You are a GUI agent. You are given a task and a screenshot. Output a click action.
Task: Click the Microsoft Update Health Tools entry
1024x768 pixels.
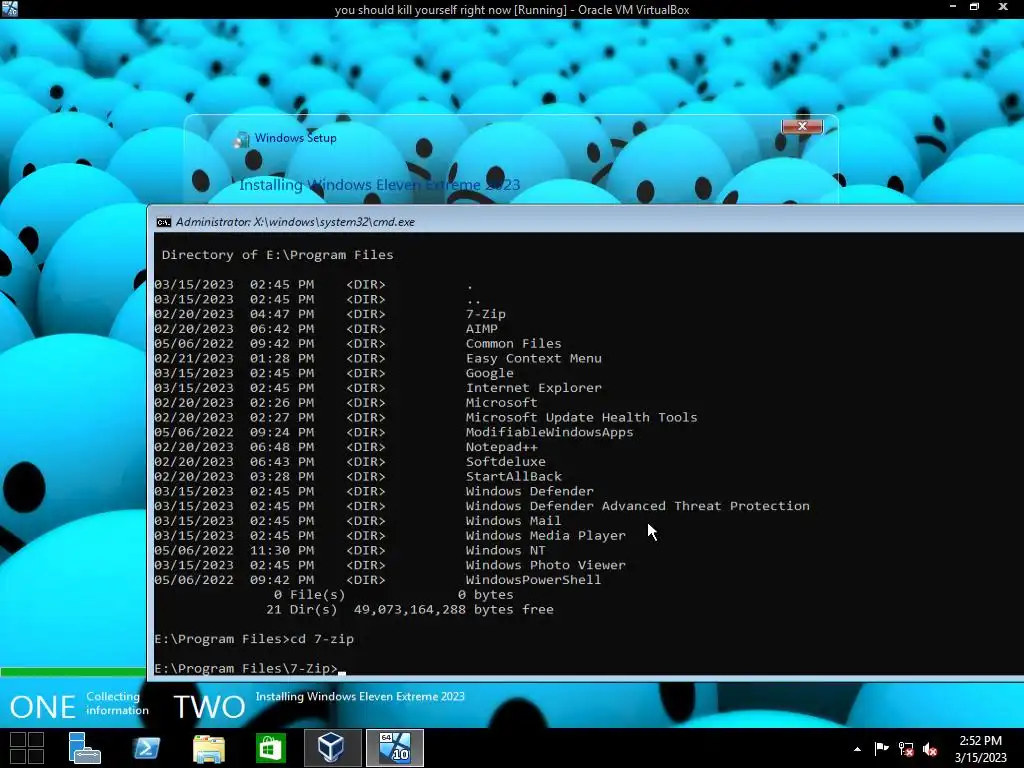581,417
